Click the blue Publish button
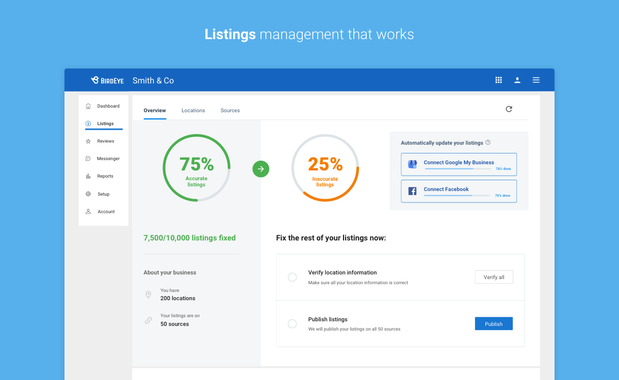Viewport: 619px width, 380px height. click(493, 324)
